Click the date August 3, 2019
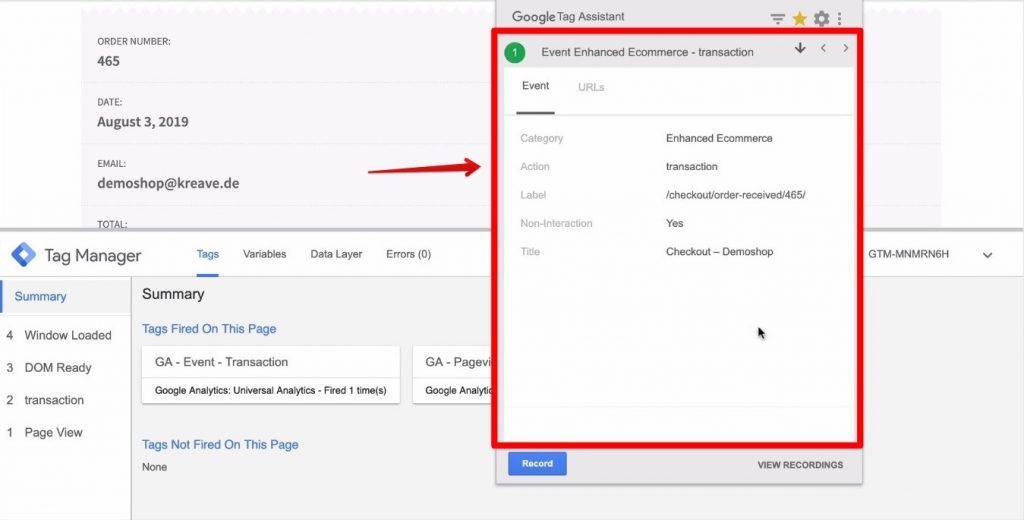 pos(143,122)
